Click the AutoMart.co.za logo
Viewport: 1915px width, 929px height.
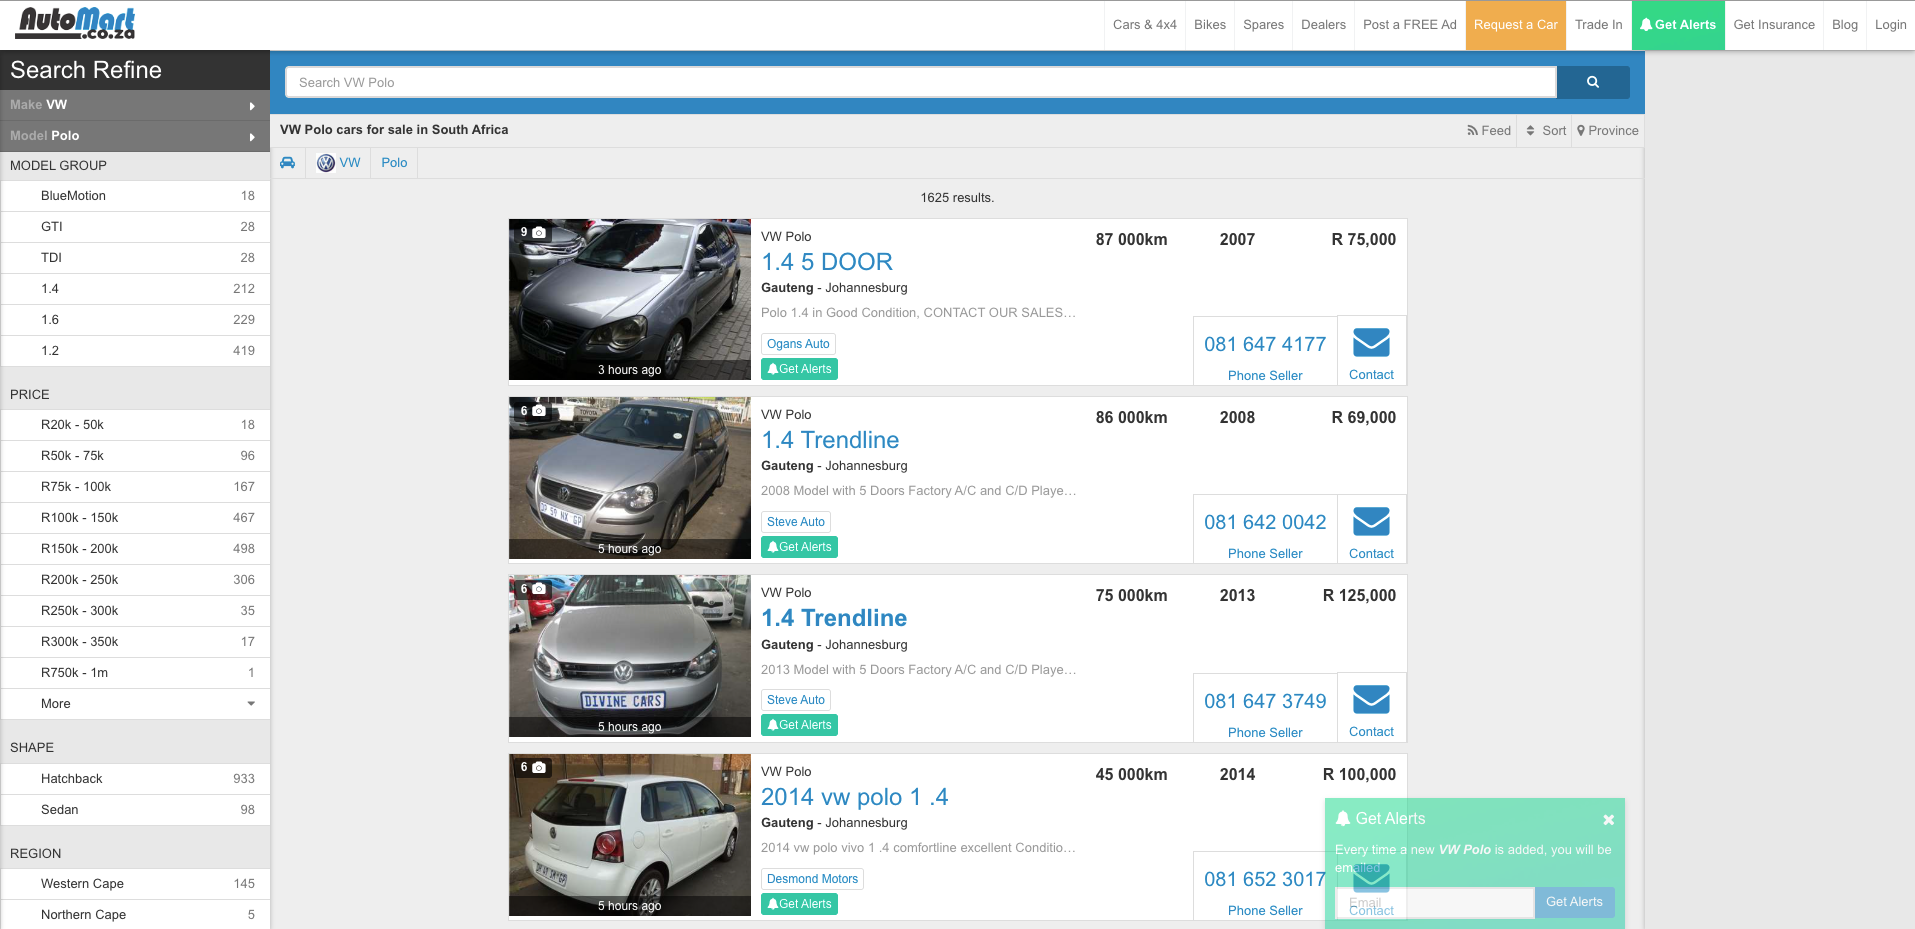(x=77, y=23)
